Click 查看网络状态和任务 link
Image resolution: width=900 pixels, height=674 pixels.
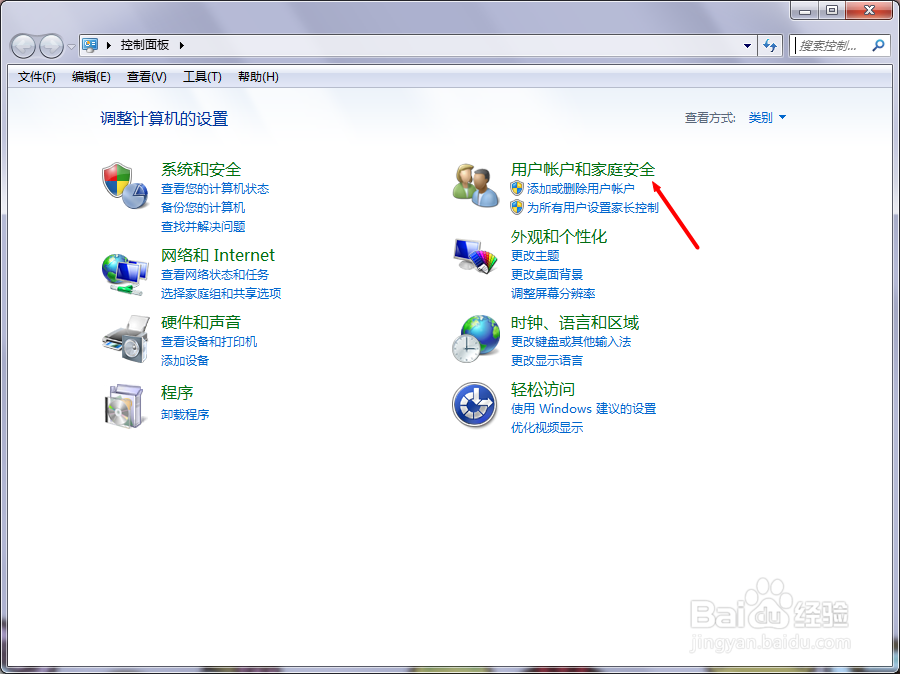pos(215,274)
